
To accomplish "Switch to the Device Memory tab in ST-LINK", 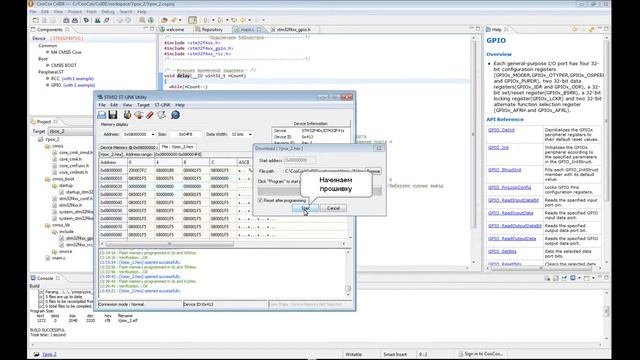I will pos(129,147).
